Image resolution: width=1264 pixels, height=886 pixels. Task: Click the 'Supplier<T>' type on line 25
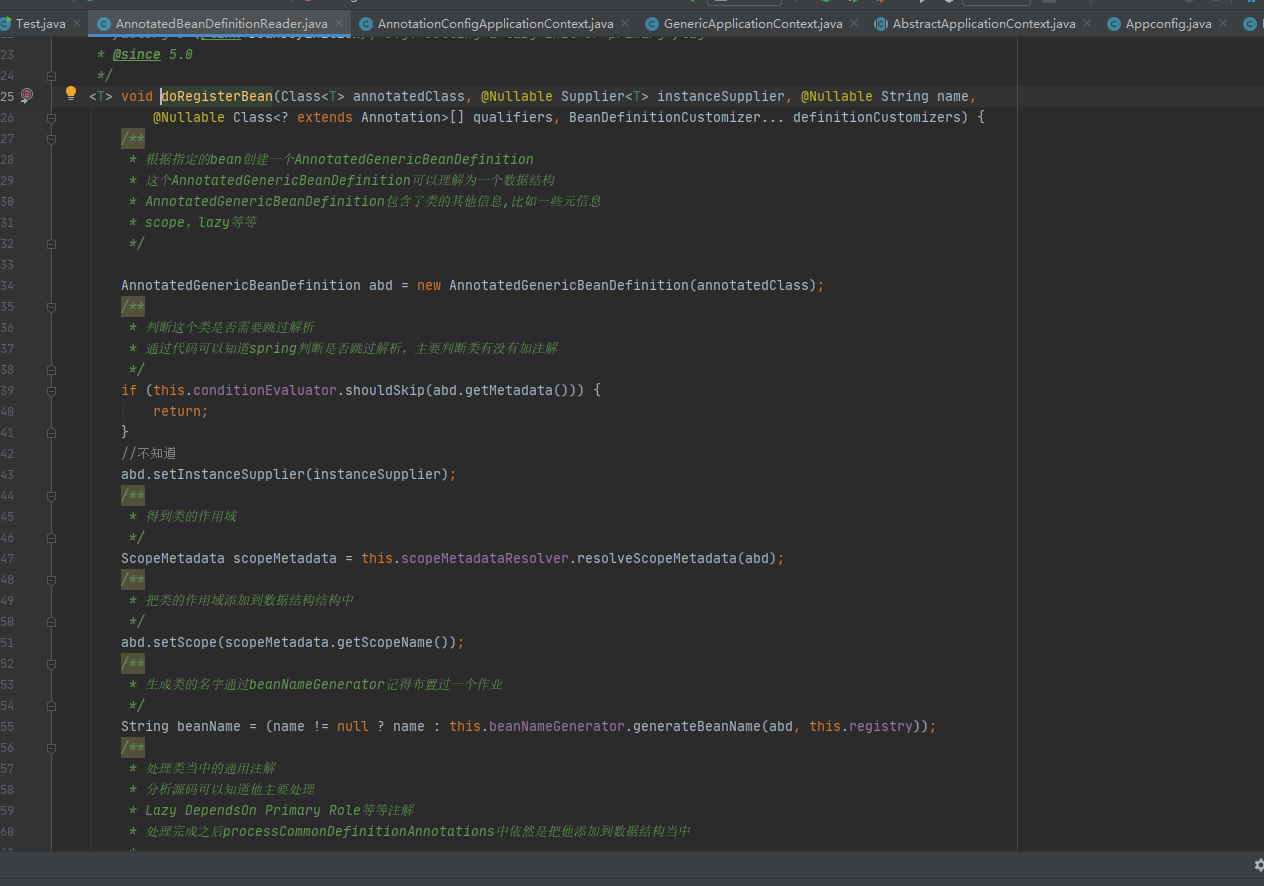[605, 96]
